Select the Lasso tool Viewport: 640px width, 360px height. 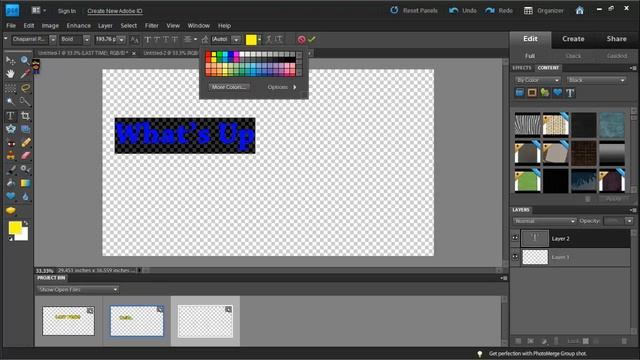pyautogui.click(x=25, y=88)
